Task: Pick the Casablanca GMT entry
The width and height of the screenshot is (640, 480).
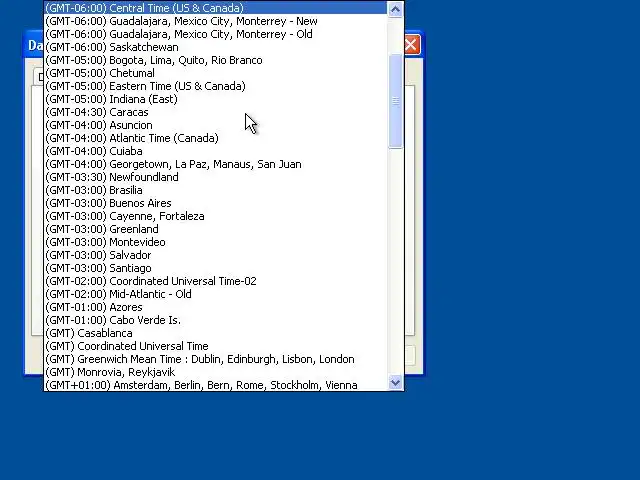Action: pos(216,333)
